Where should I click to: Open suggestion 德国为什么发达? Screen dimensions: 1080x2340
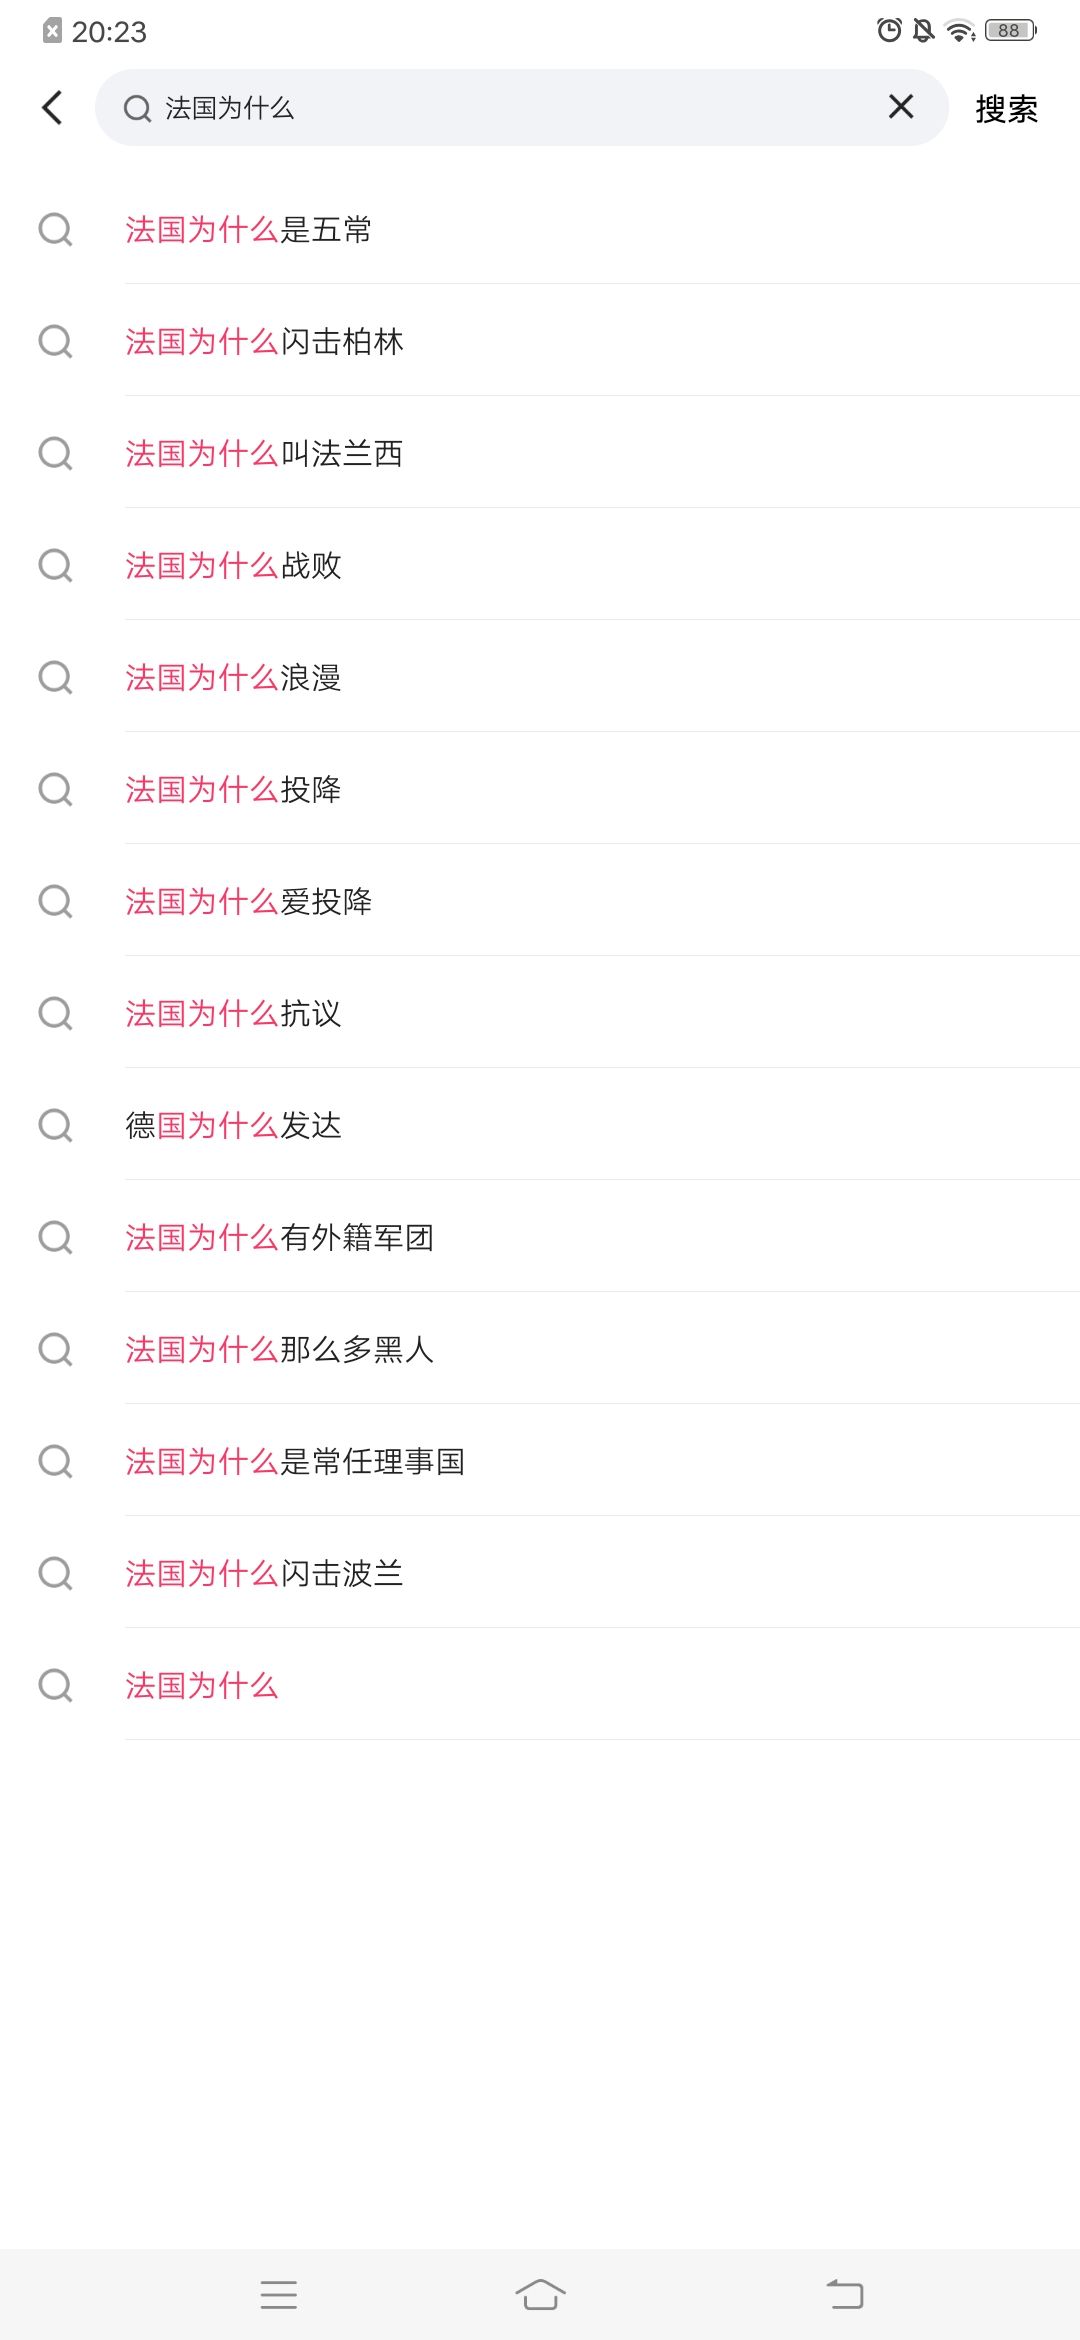pyautogui.click(x=233, y=1126)
